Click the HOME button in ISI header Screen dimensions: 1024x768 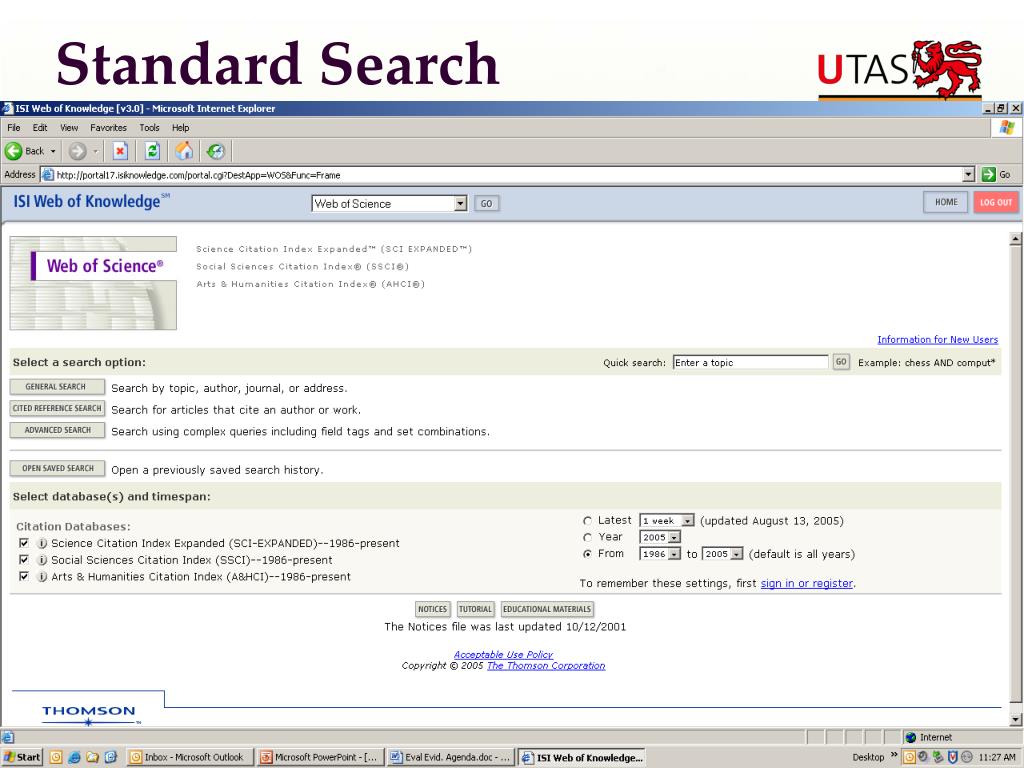coord(946,202)
